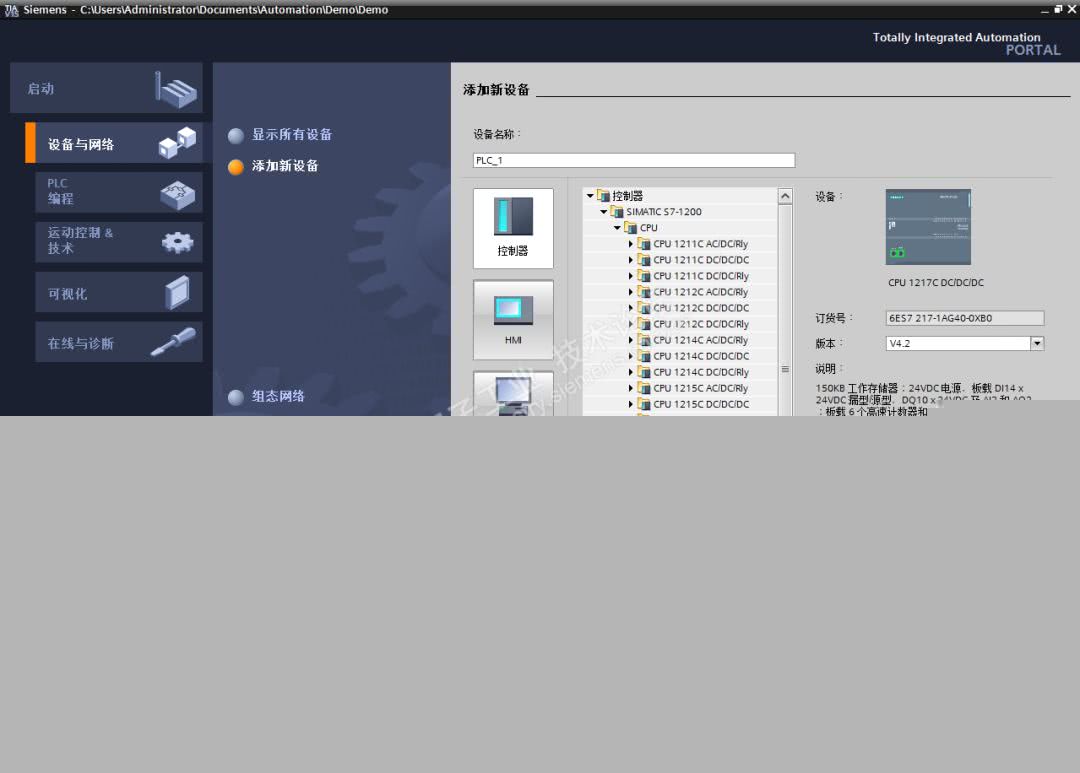Open the 运动控制 & 技术 section
This screenshot has height=773, width=1080.
click(x=118, y=242)
